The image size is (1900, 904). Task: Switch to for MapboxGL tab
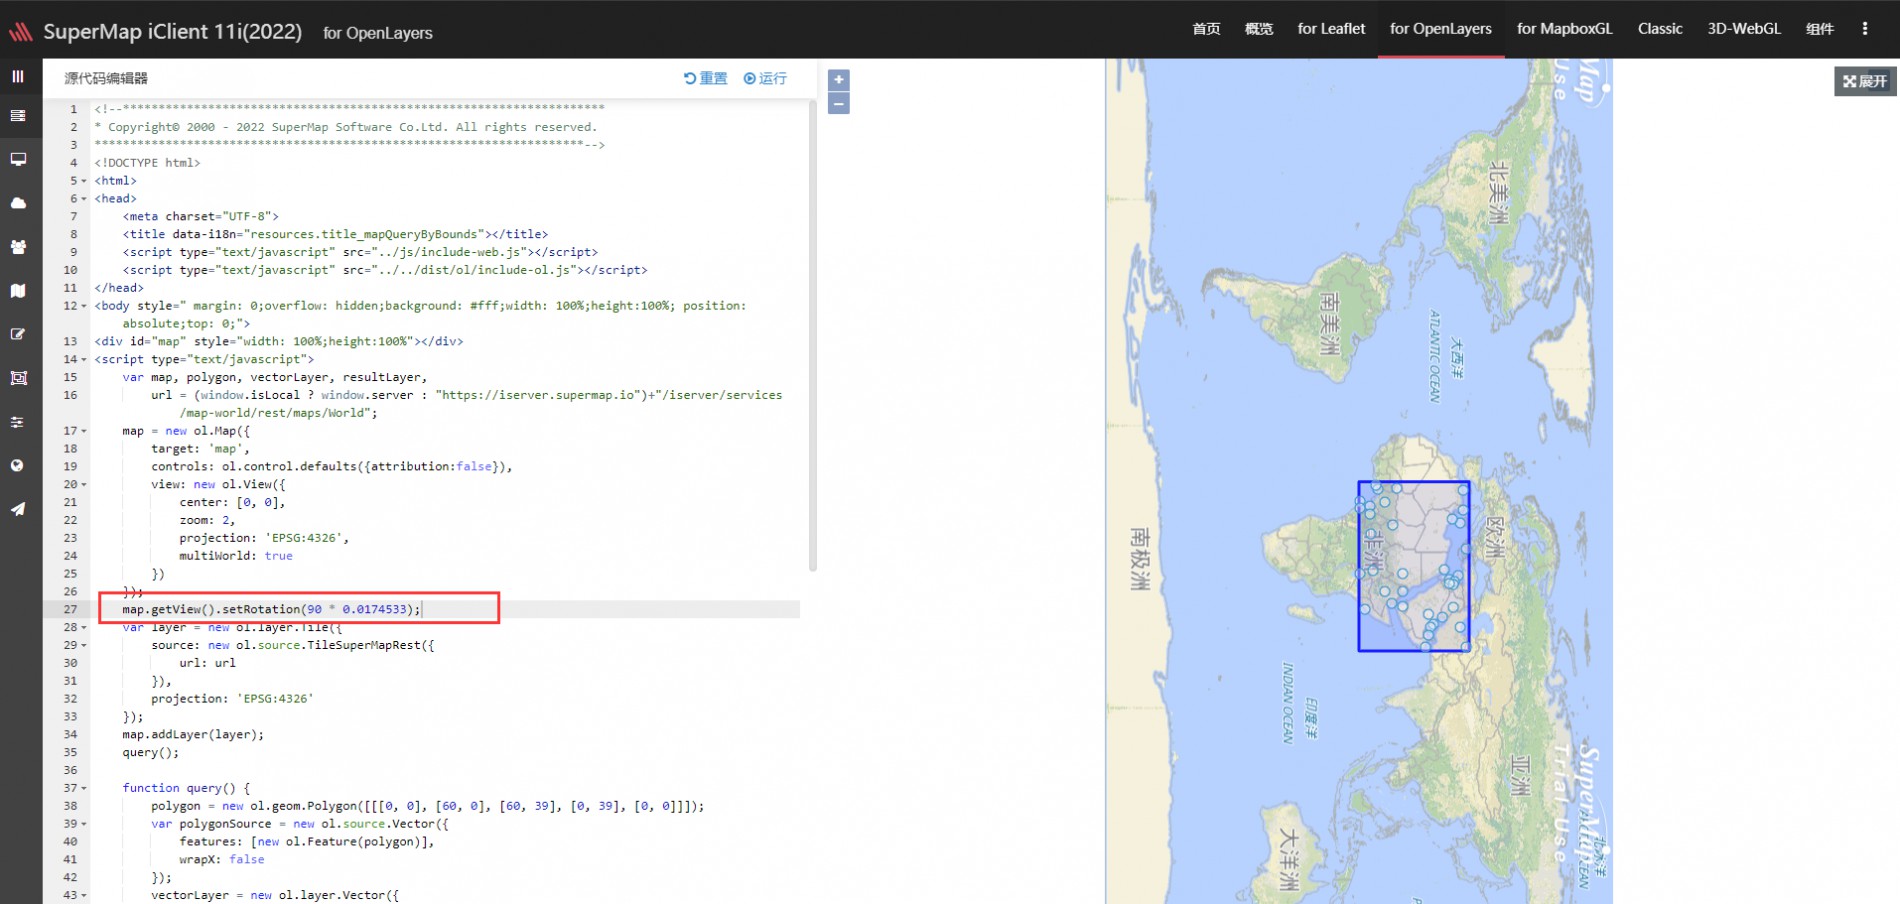pyautogui.click(x=1565, y=29)
